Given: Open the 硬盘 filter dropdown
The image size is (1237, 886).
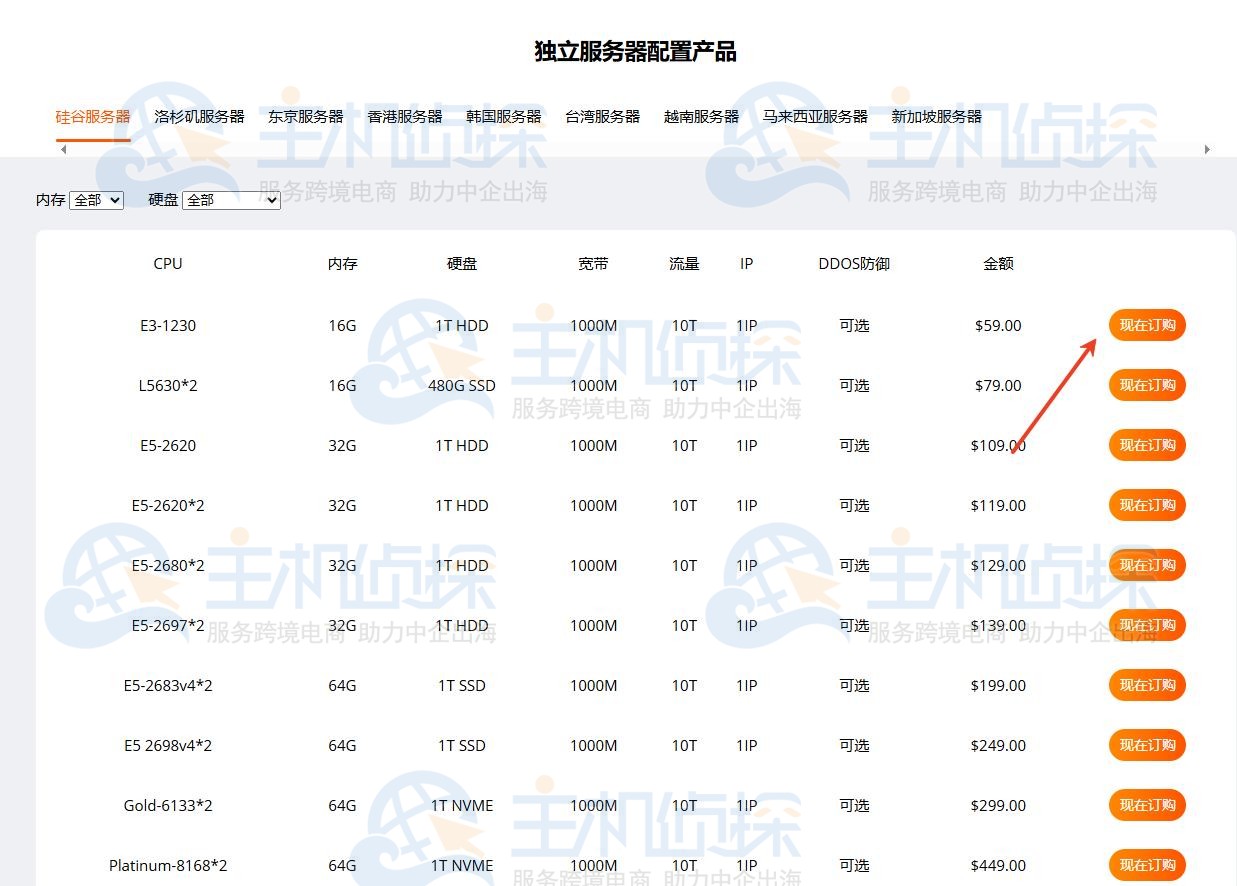Looking at the screenshot, I should click(231, 200).
